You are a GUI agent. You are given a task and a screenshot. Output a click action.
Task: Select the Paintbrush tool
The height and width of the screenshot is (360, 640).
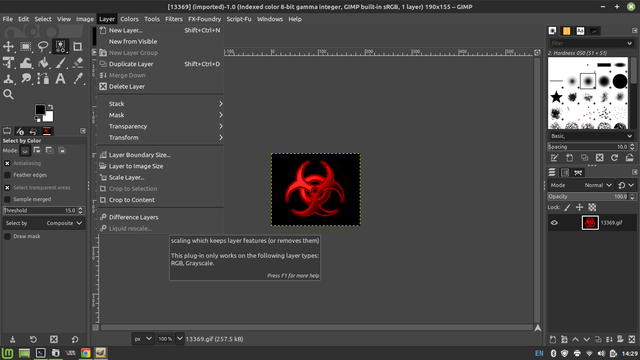tap(60, 62)
